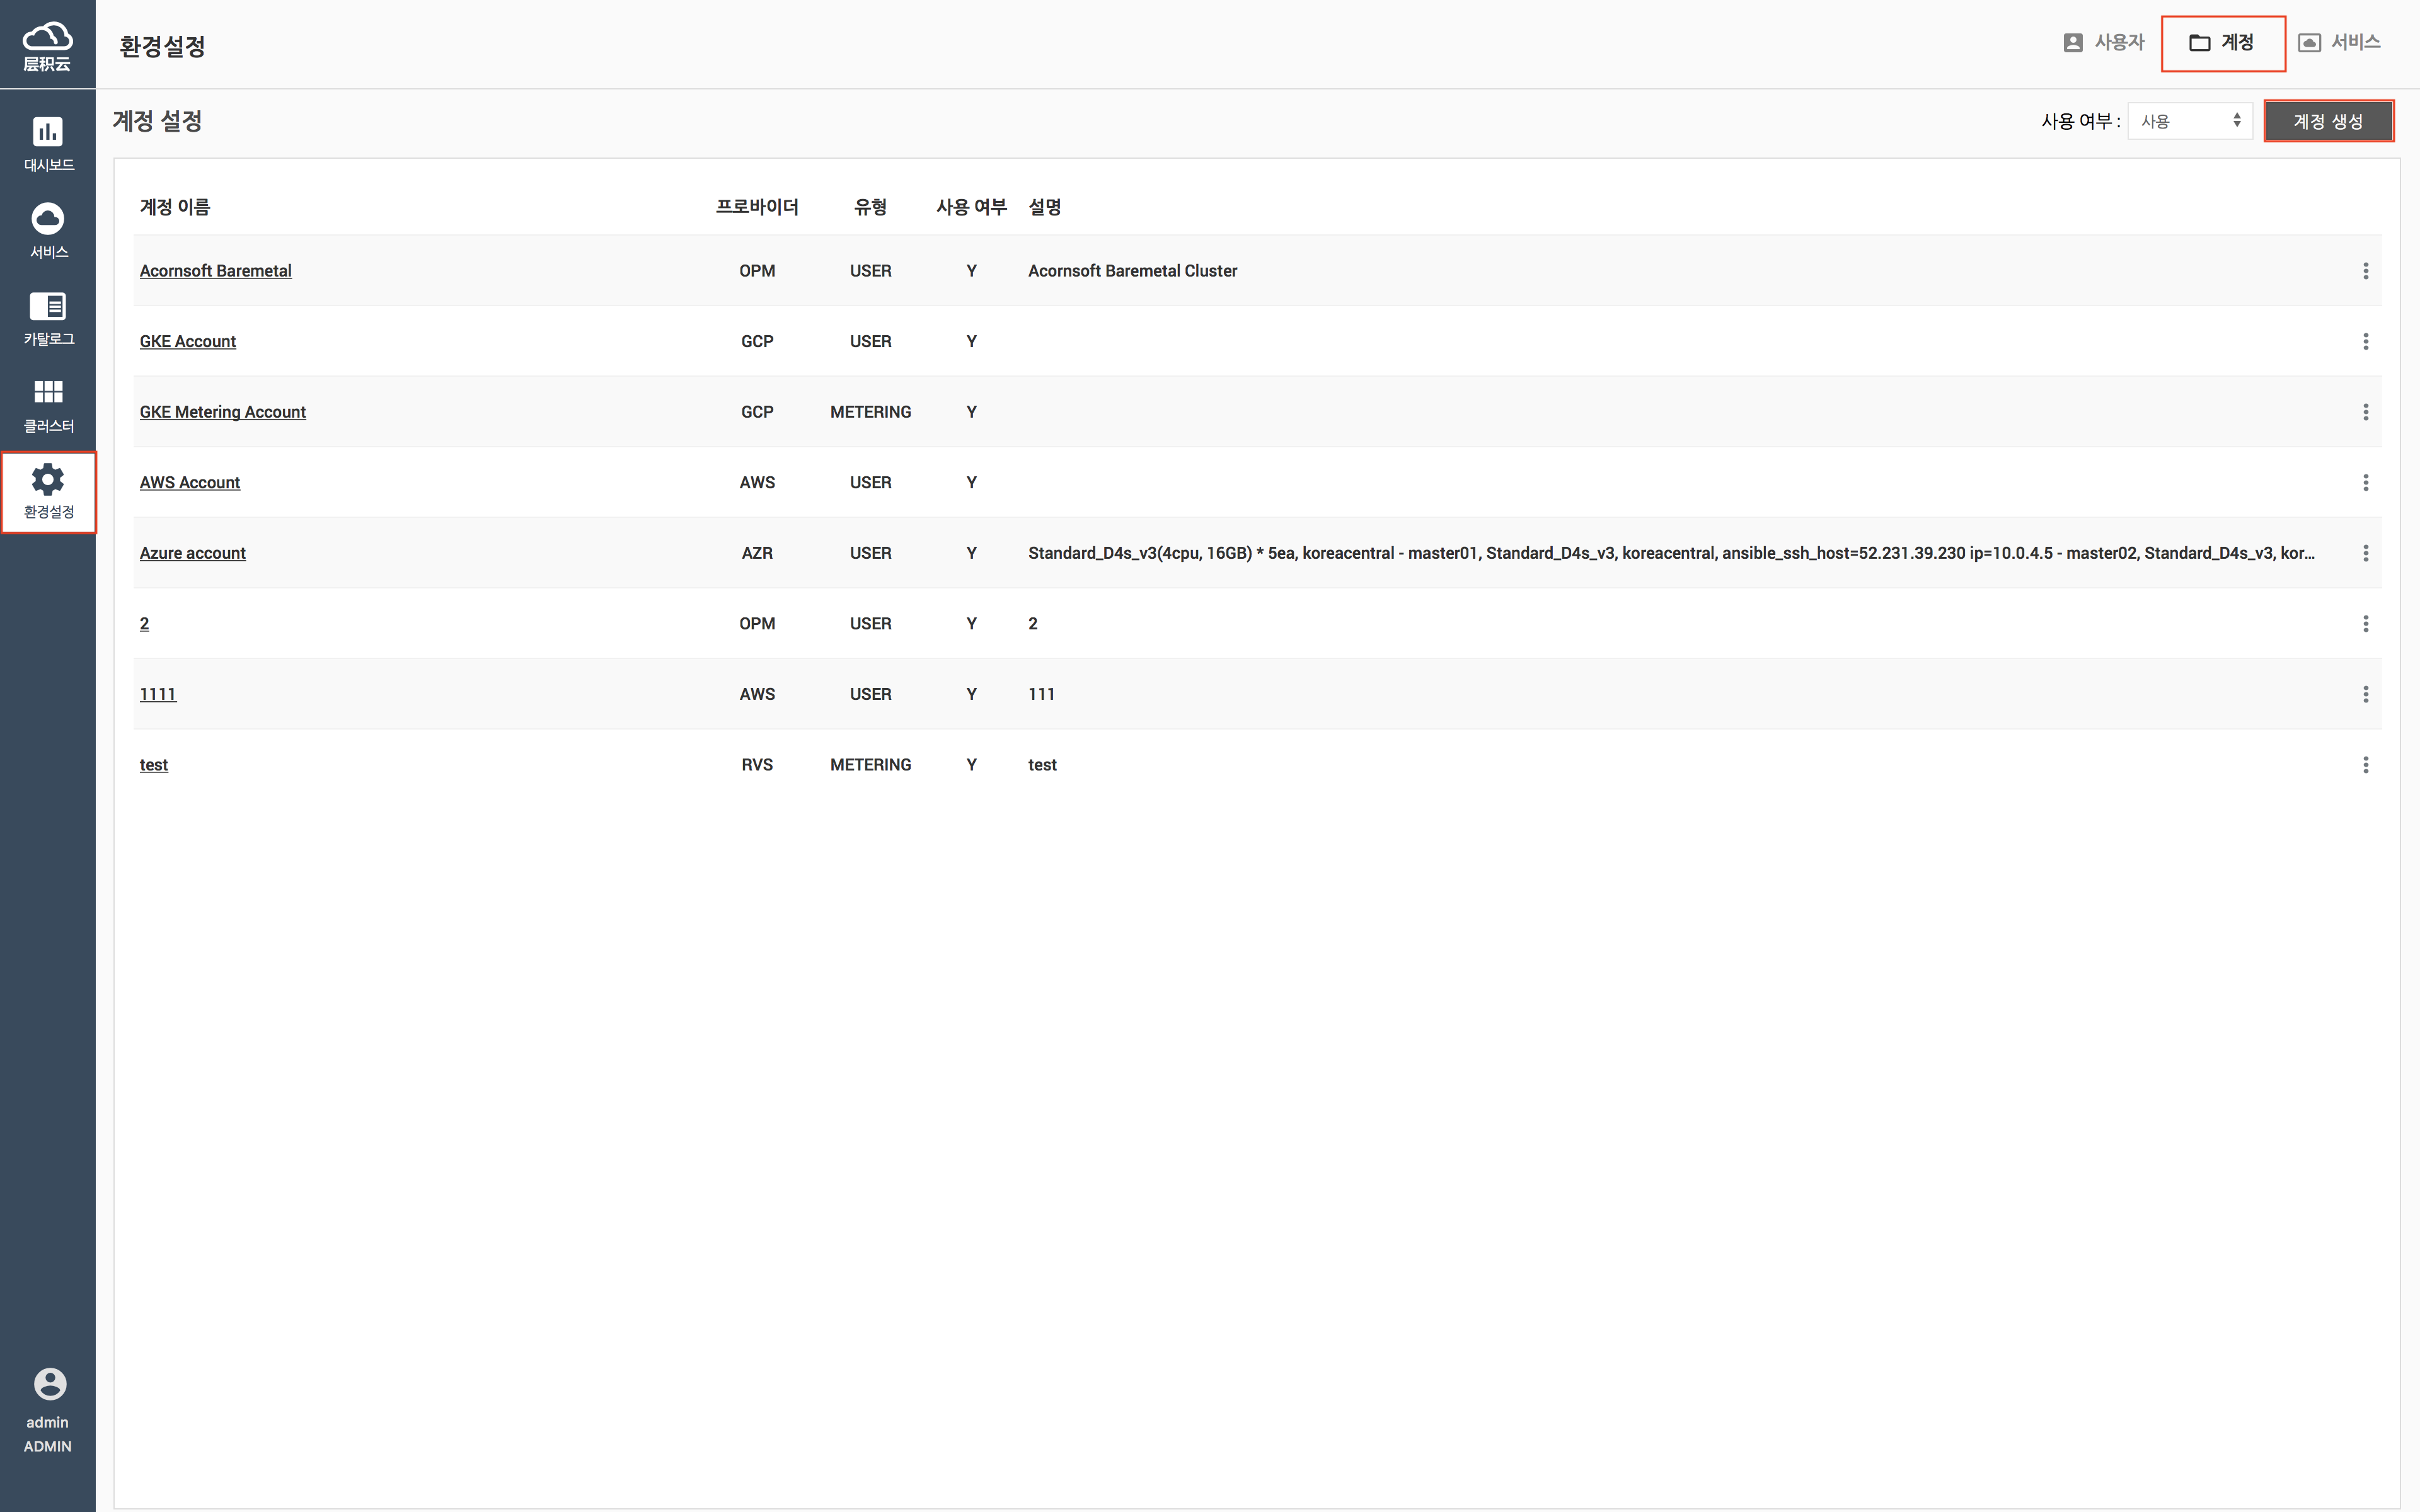
Task: Open the GKE Account link
Action: click(188, 342)
